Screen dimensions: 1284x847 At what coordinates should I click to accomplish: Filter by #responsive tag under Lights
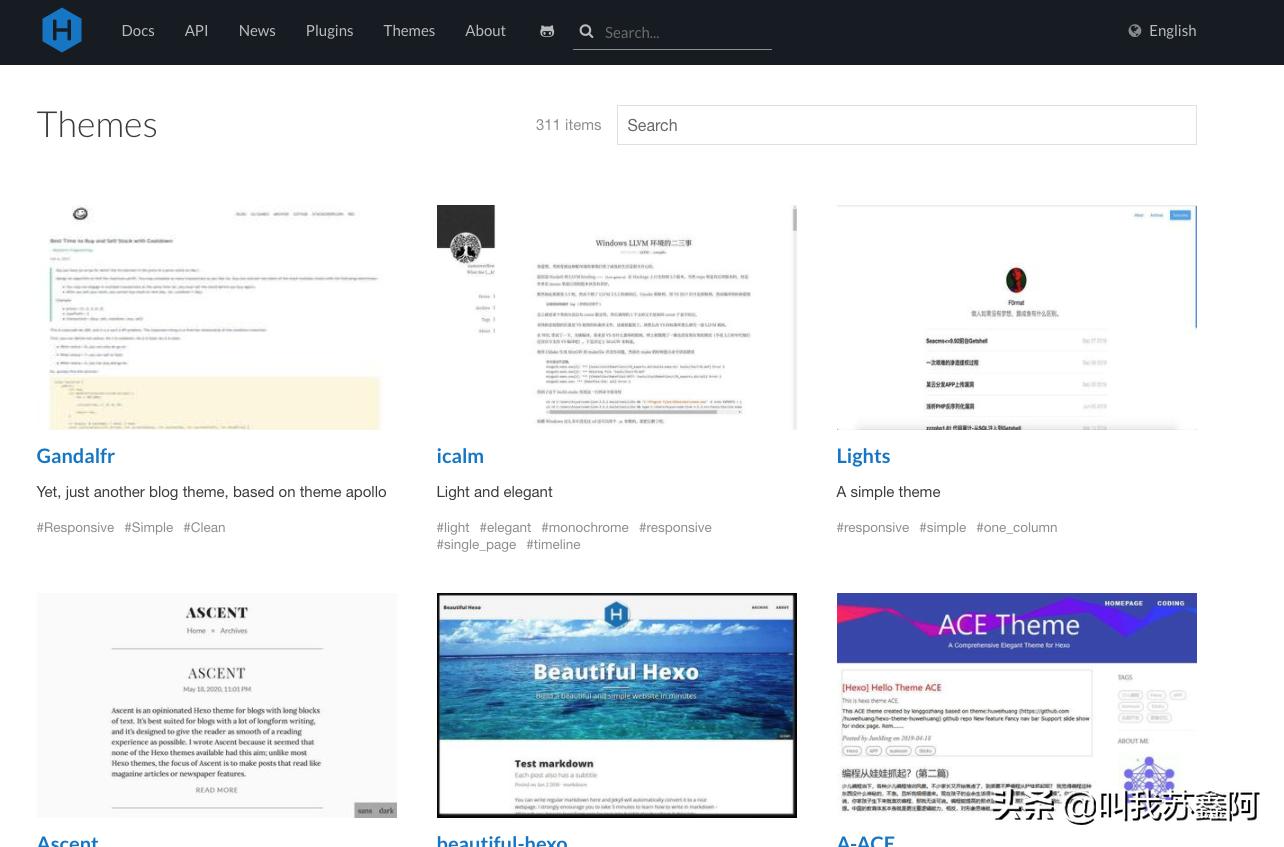click(873, 527)
